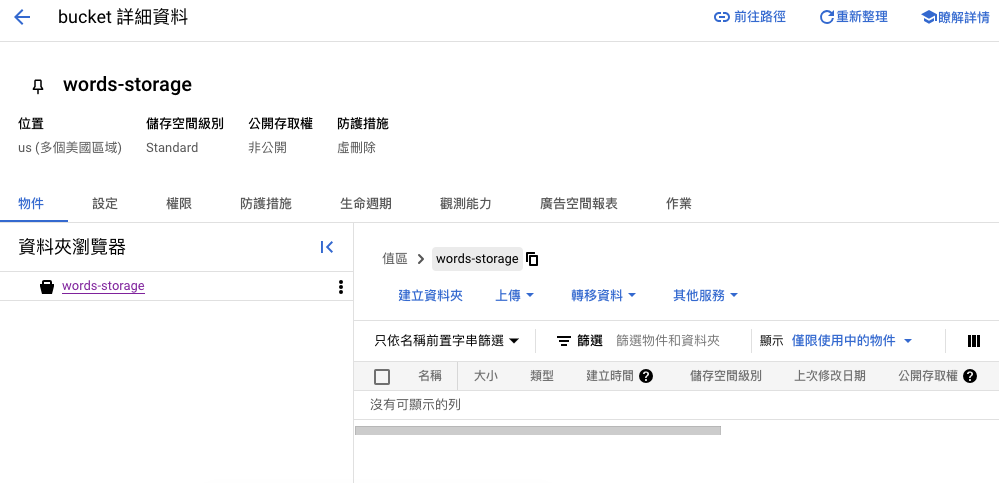Image resolution: width=999 pixels, height=483 pixels.
Task: Click the pin icon beside words-storage title
Action: click(x=38, y=86)
